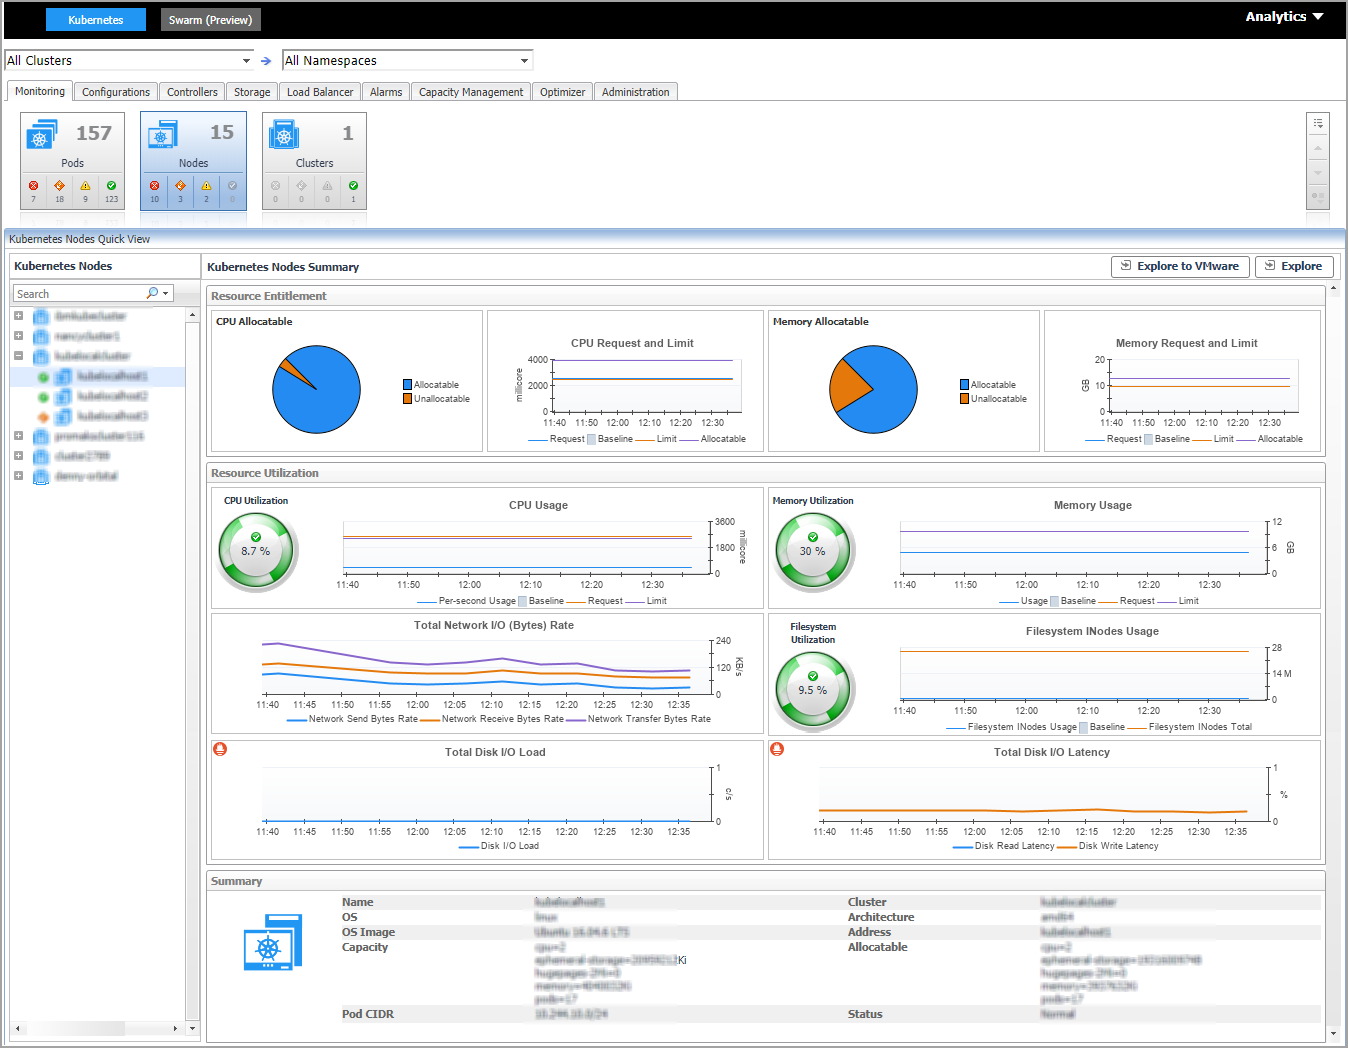Expand the topmost cluster in nodes tree
The width and height of the screenshot is (1348, 1048).
click(18, 315)
